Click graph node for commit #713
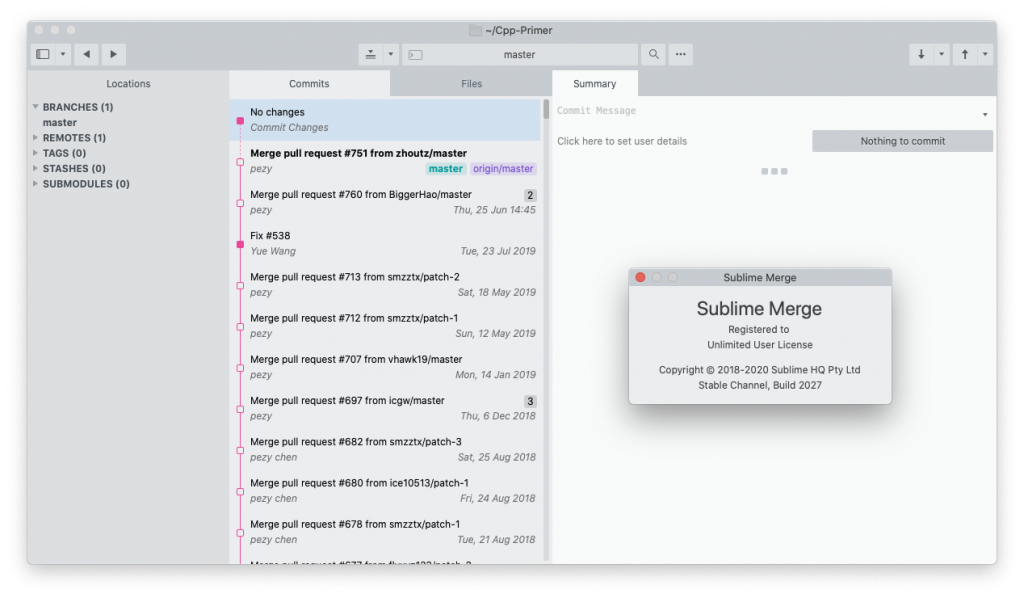The height and width of the screenshot is (598, 1024). (240, 285)
